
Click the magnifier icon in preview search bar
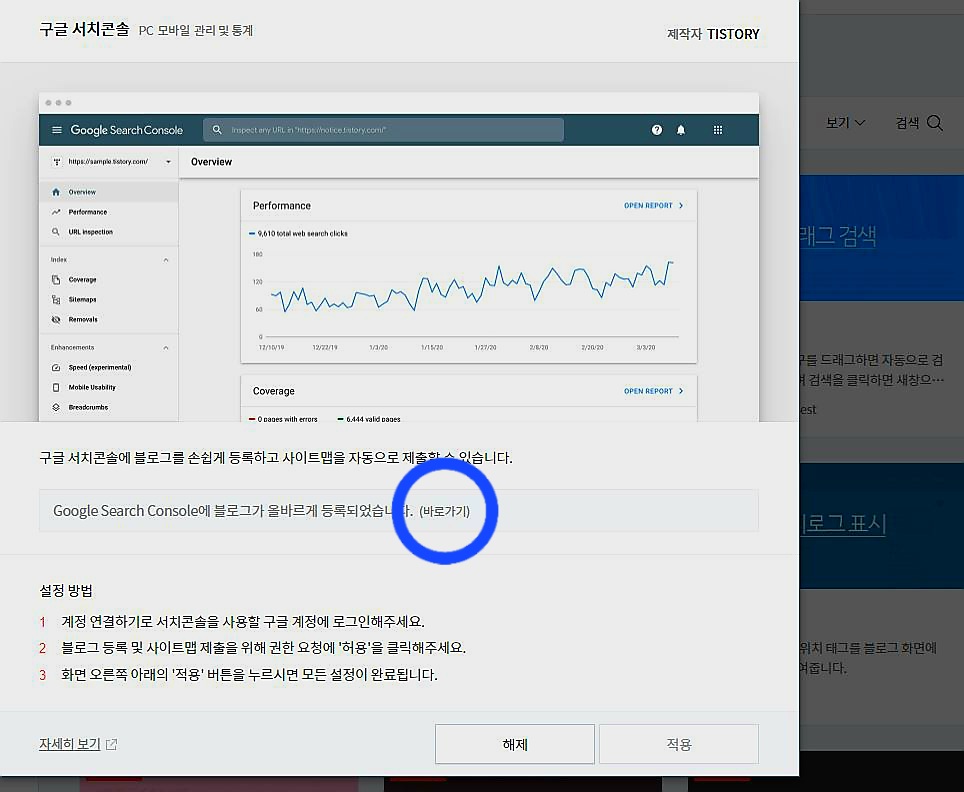pos(217,130)
